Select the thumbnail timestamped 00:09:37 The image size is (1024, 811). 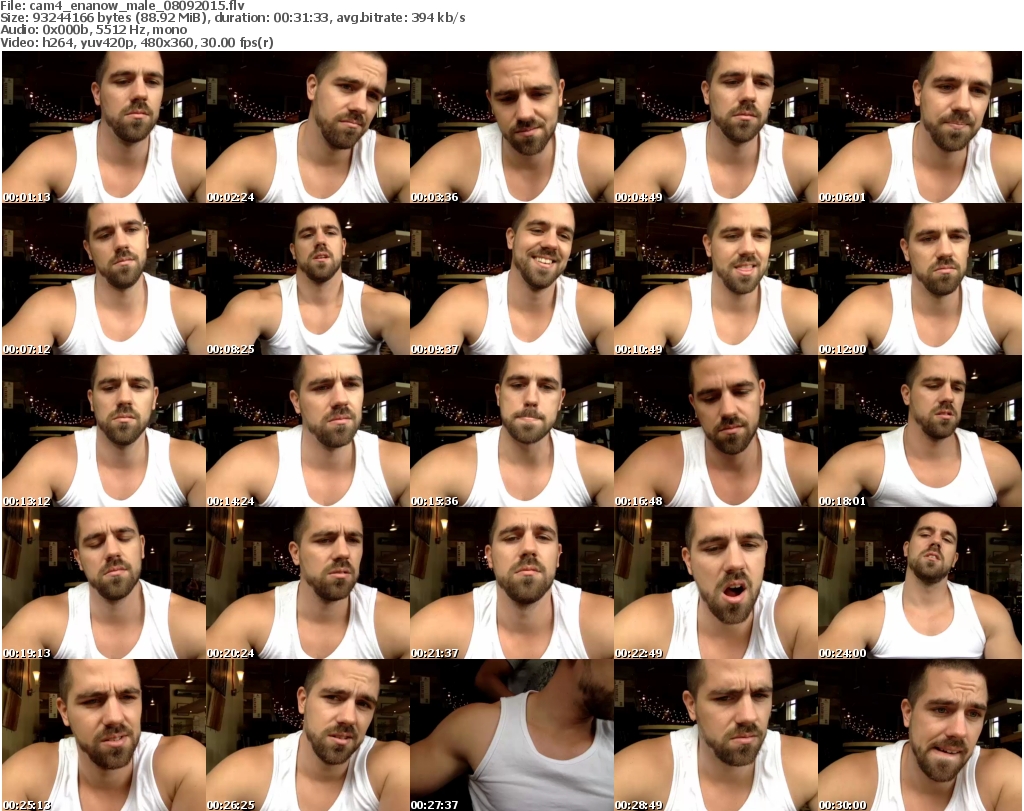pos(512,279)
